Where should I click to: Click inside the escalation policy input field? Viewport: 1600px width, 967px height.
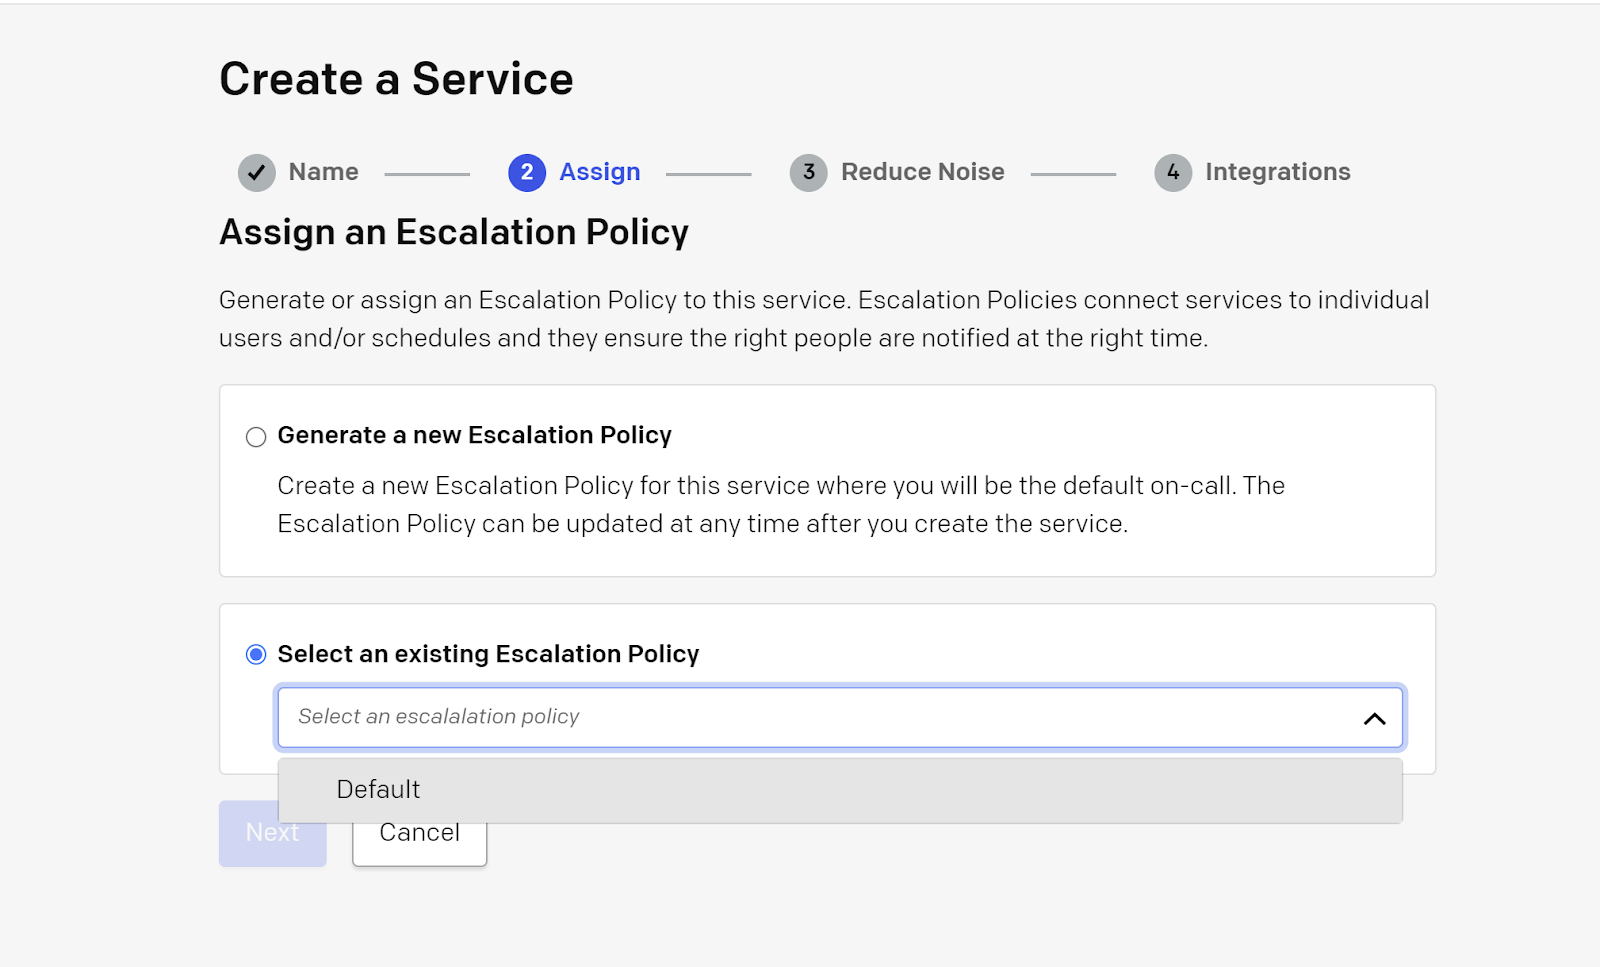tap(700, 717)
